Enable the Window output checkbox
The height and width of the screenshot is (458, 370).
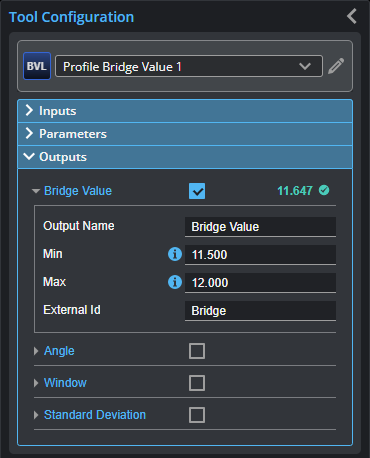click(x=197, y=383)
